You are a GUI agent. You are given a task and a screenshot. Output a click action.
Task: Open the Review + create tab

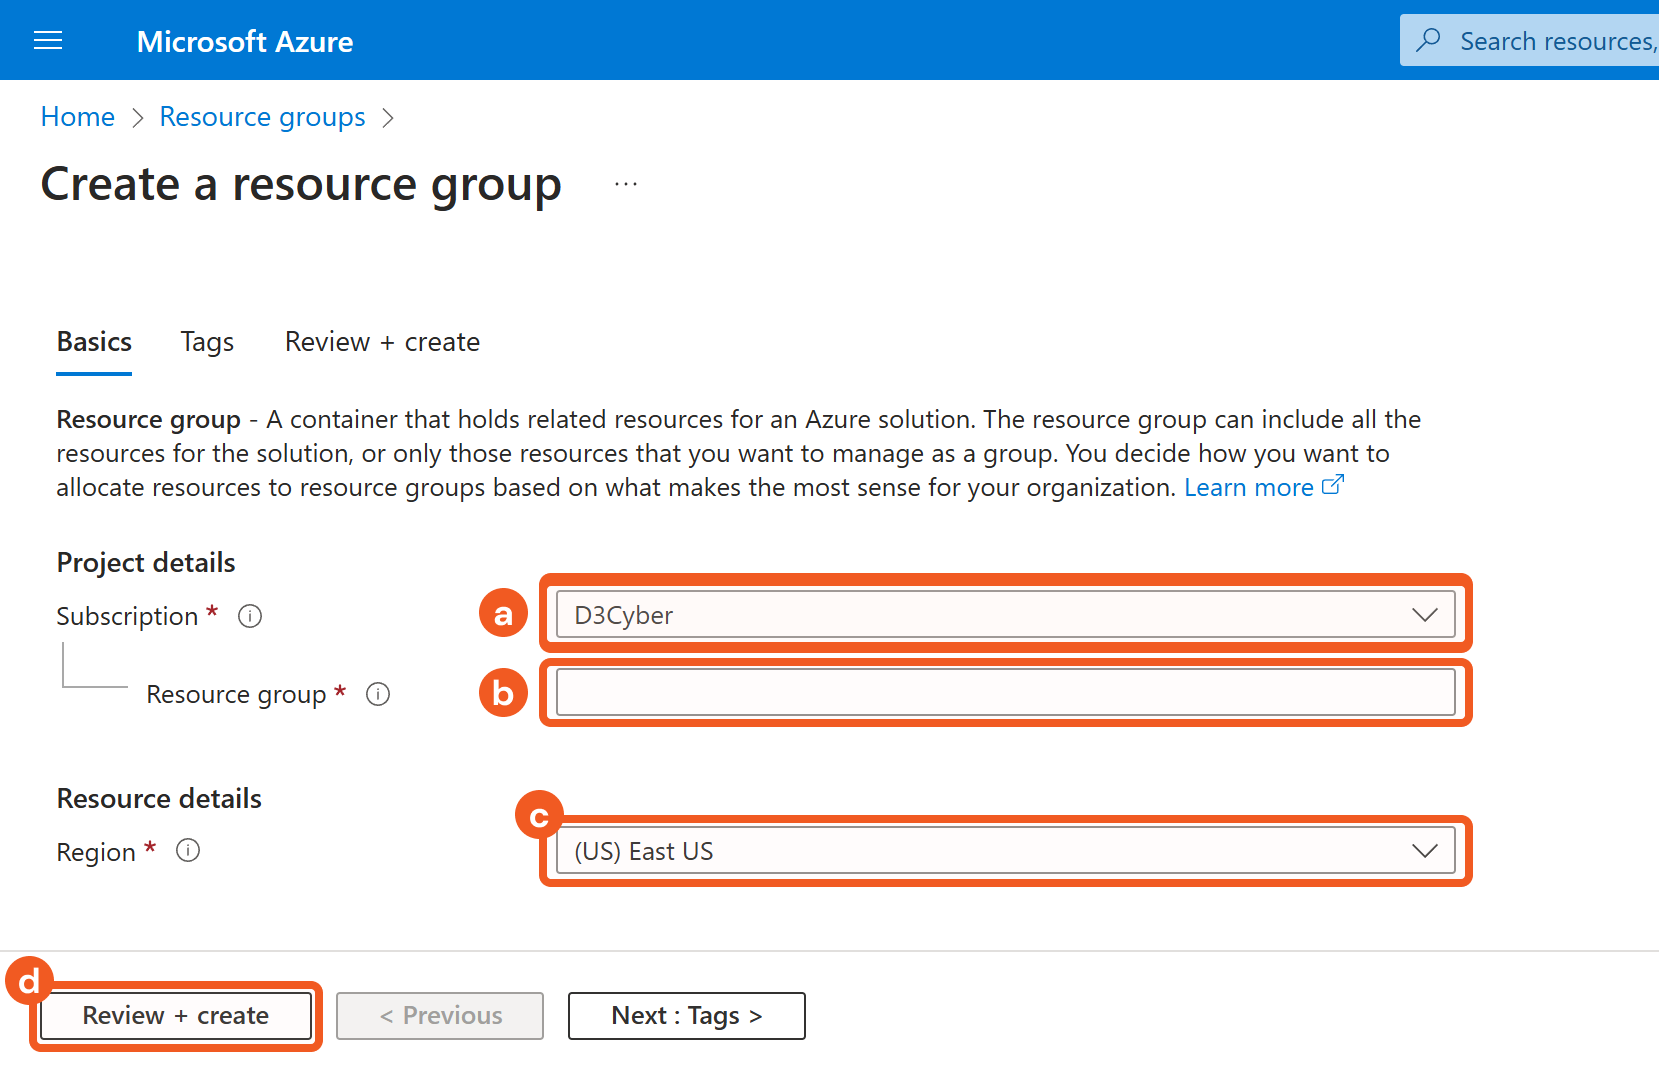382,342
